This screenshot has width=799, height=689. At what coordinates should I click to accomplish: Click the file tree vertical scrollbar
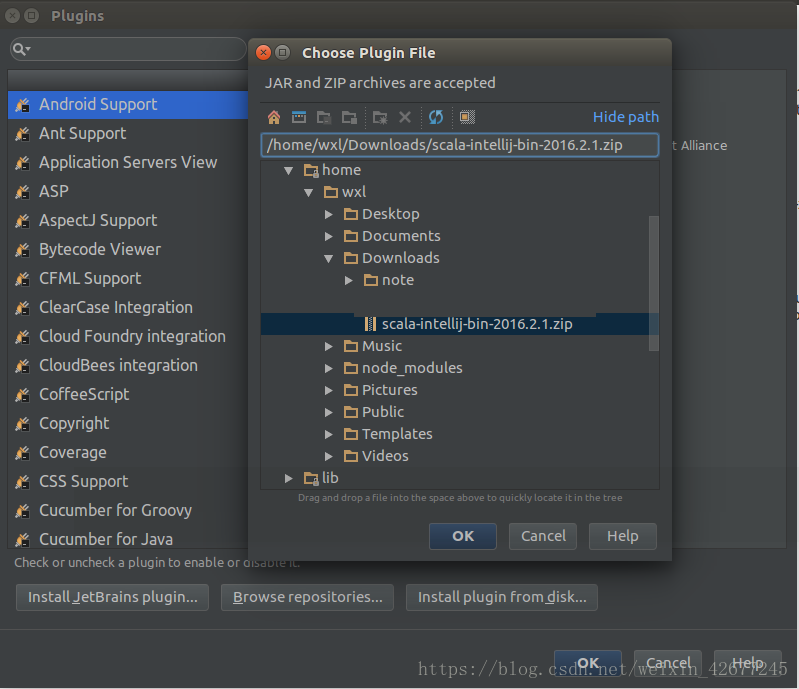654,283
